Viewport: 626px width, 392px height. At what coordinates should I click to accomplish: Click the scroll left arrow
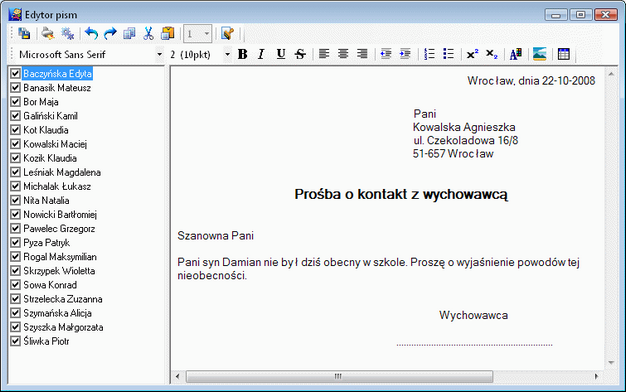click(178, 376)
